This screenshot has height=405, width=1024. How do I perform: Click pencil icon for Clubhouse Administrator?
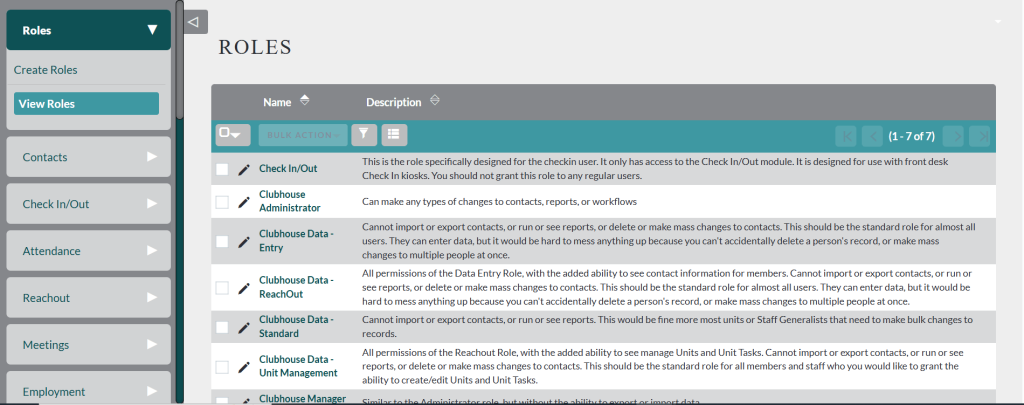[x=244, y=202]
